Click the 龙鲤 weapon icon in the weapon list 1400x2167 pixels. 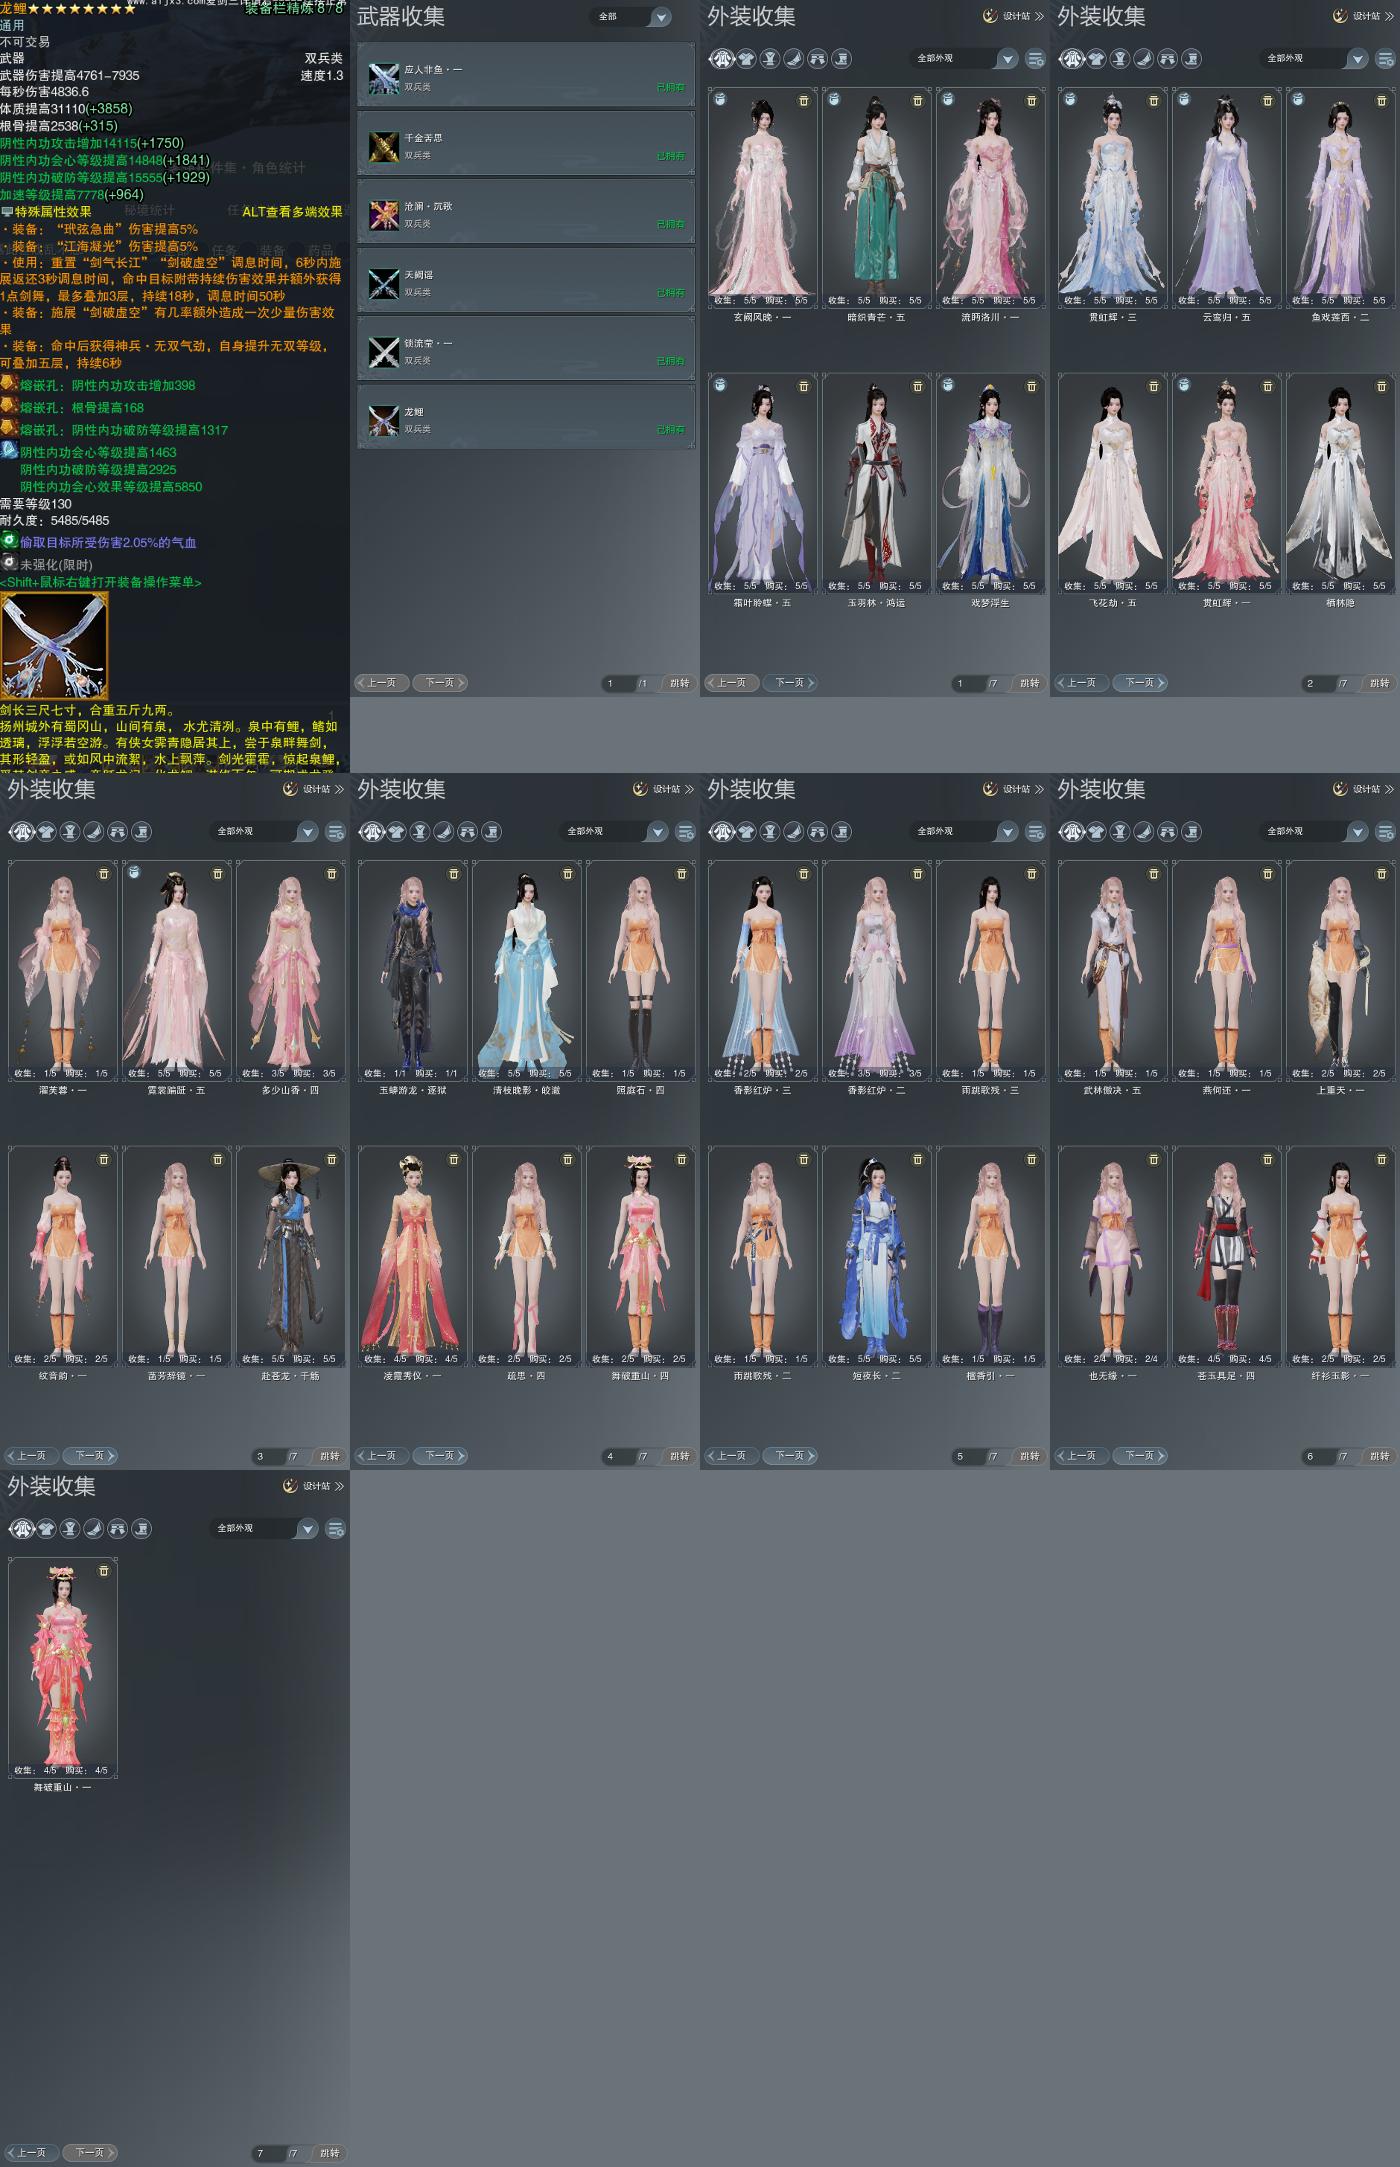384,421
